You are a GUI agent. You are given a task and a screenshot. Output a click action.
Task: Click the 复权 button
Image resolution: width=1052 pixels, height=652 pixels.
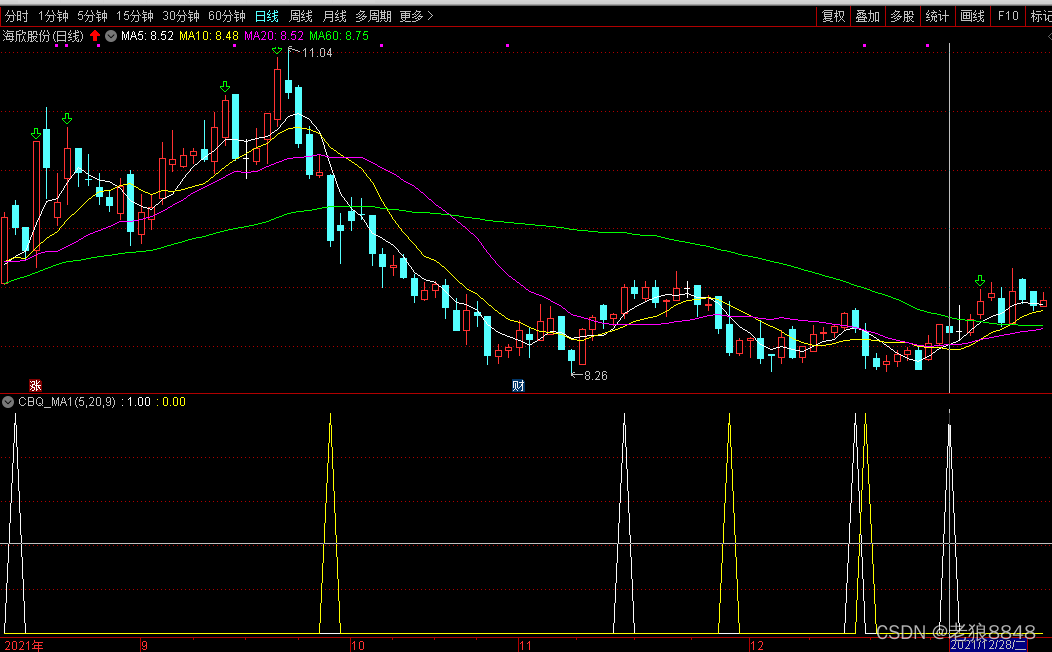pos(833,16)
